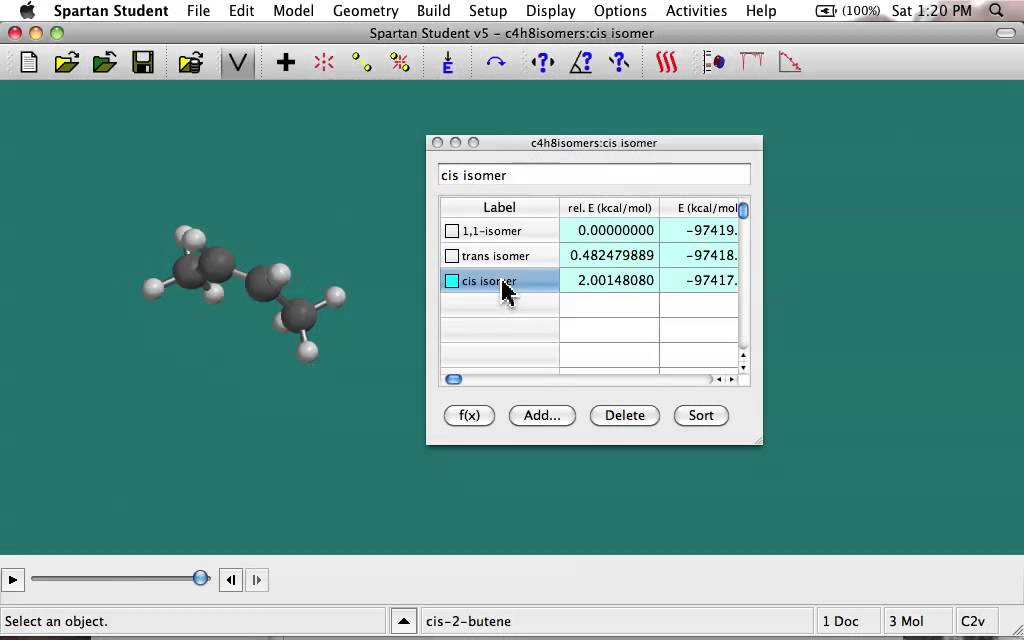Select the Add Fragment plus icon
Viewport: 1024px width, 640px height.
click(285, 63)
